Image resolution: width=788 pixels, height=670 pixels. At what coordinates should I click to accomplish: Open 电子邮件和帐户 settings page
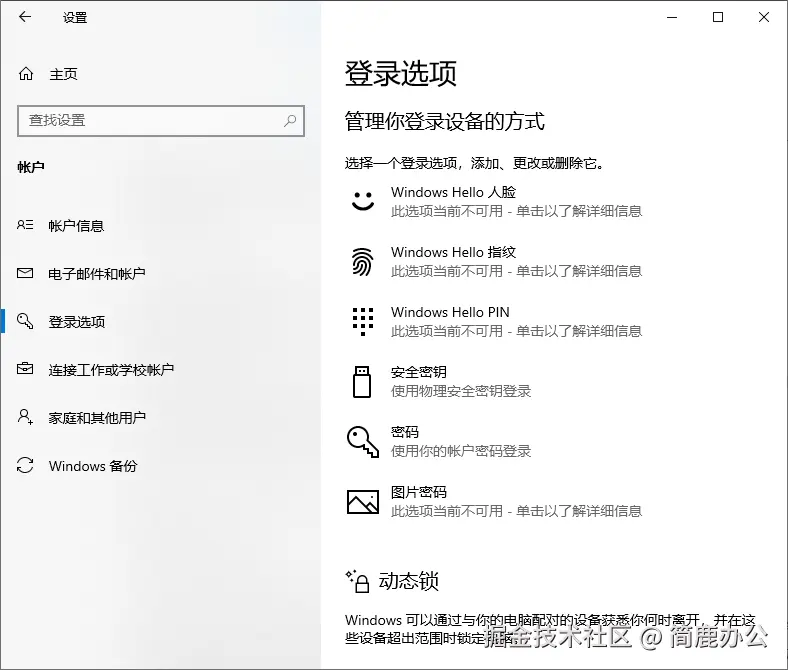[x=97, y=273]
